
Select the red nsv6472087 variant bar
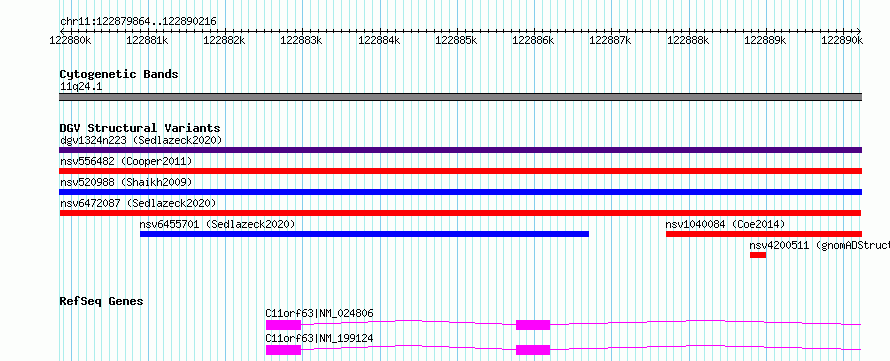[x=460, y=213]
